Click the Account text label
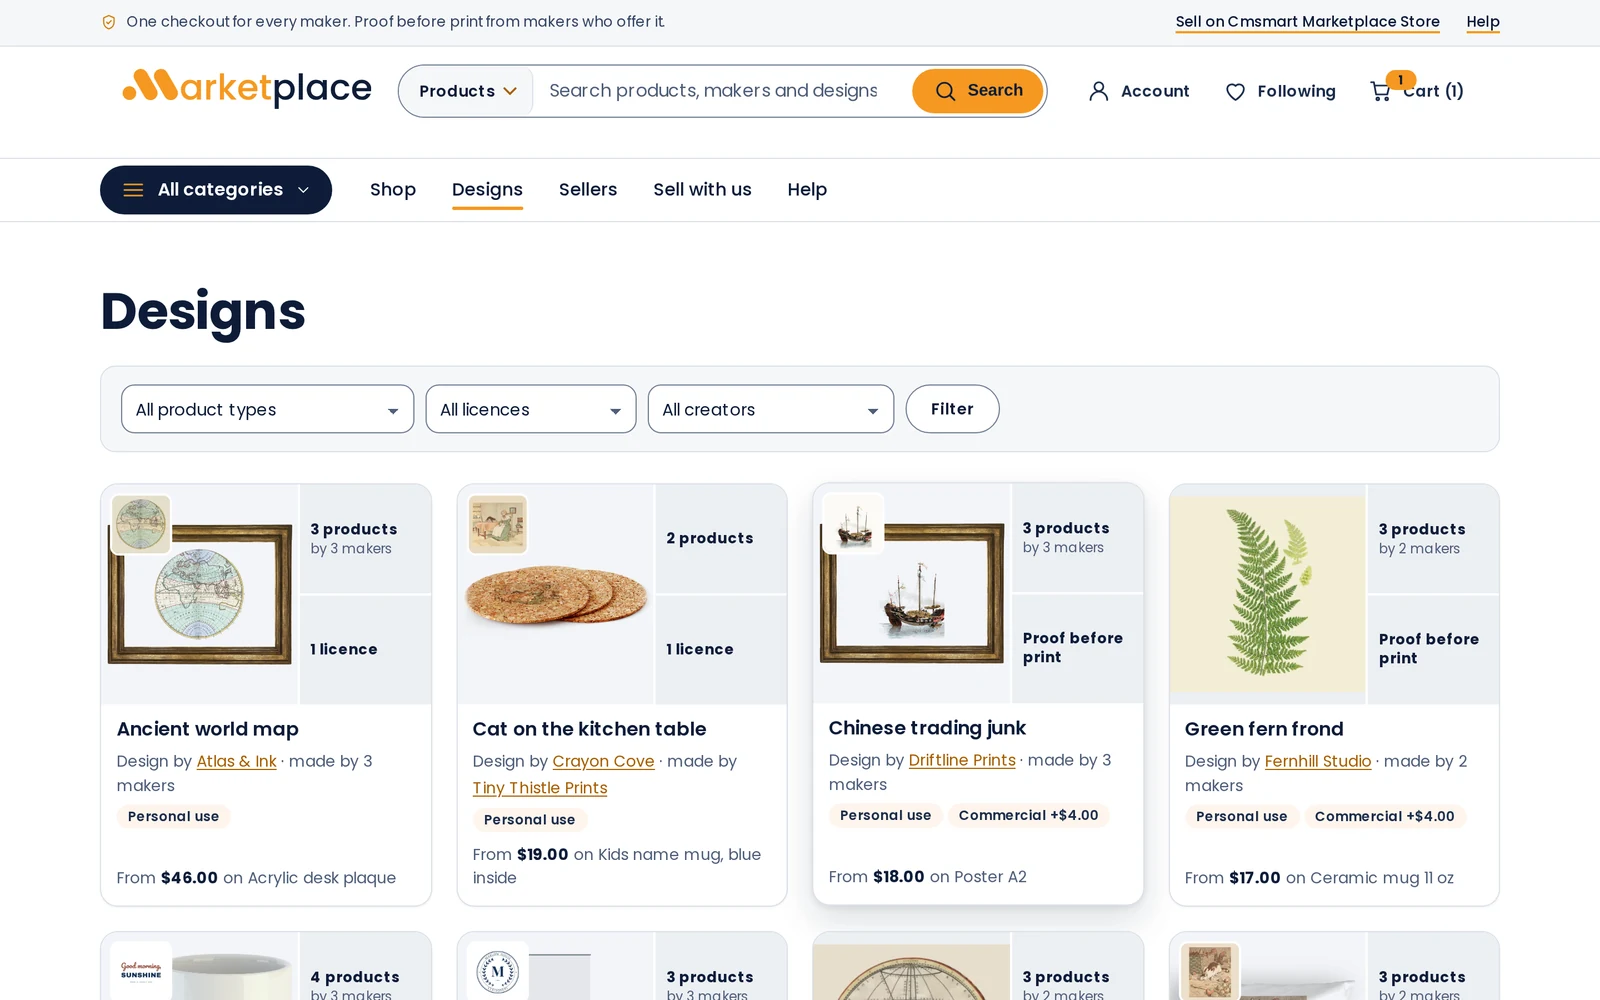The height and width of the screenshot is (1000, 1600). click(x=1155, y=91)
